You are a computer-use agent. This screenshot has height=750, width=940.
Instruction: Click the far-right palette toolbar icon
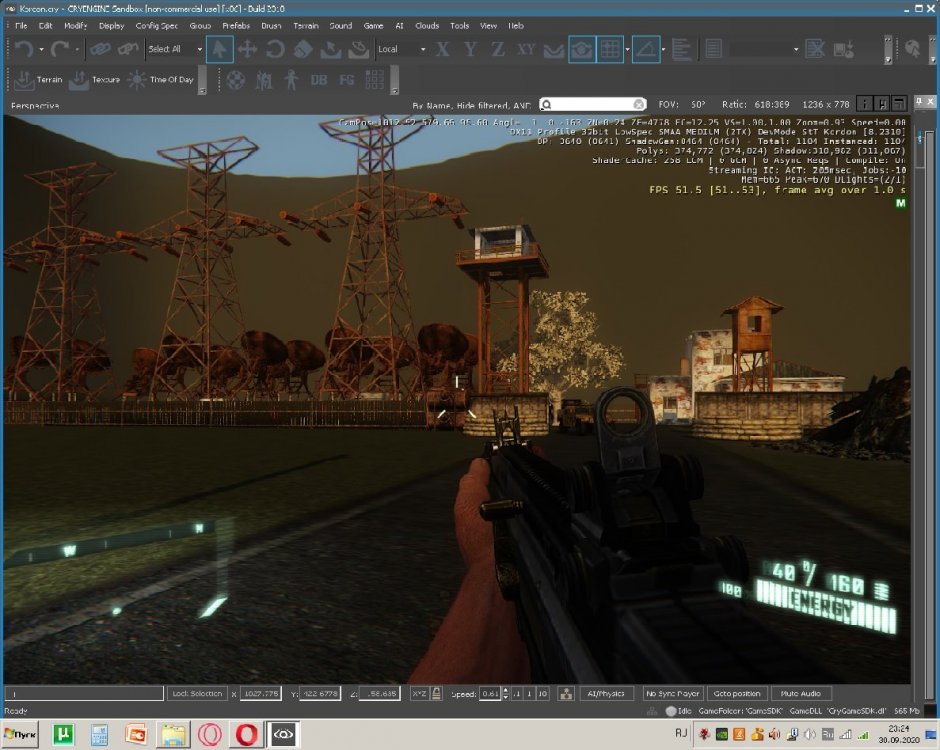pyautogui.click(x=912, y=49)
